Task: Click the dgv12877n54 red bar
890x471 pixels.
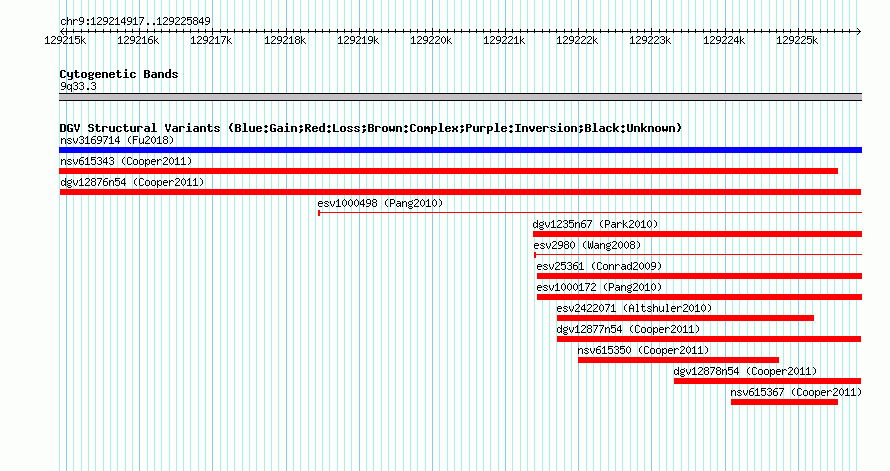Action: click(709, 339)
